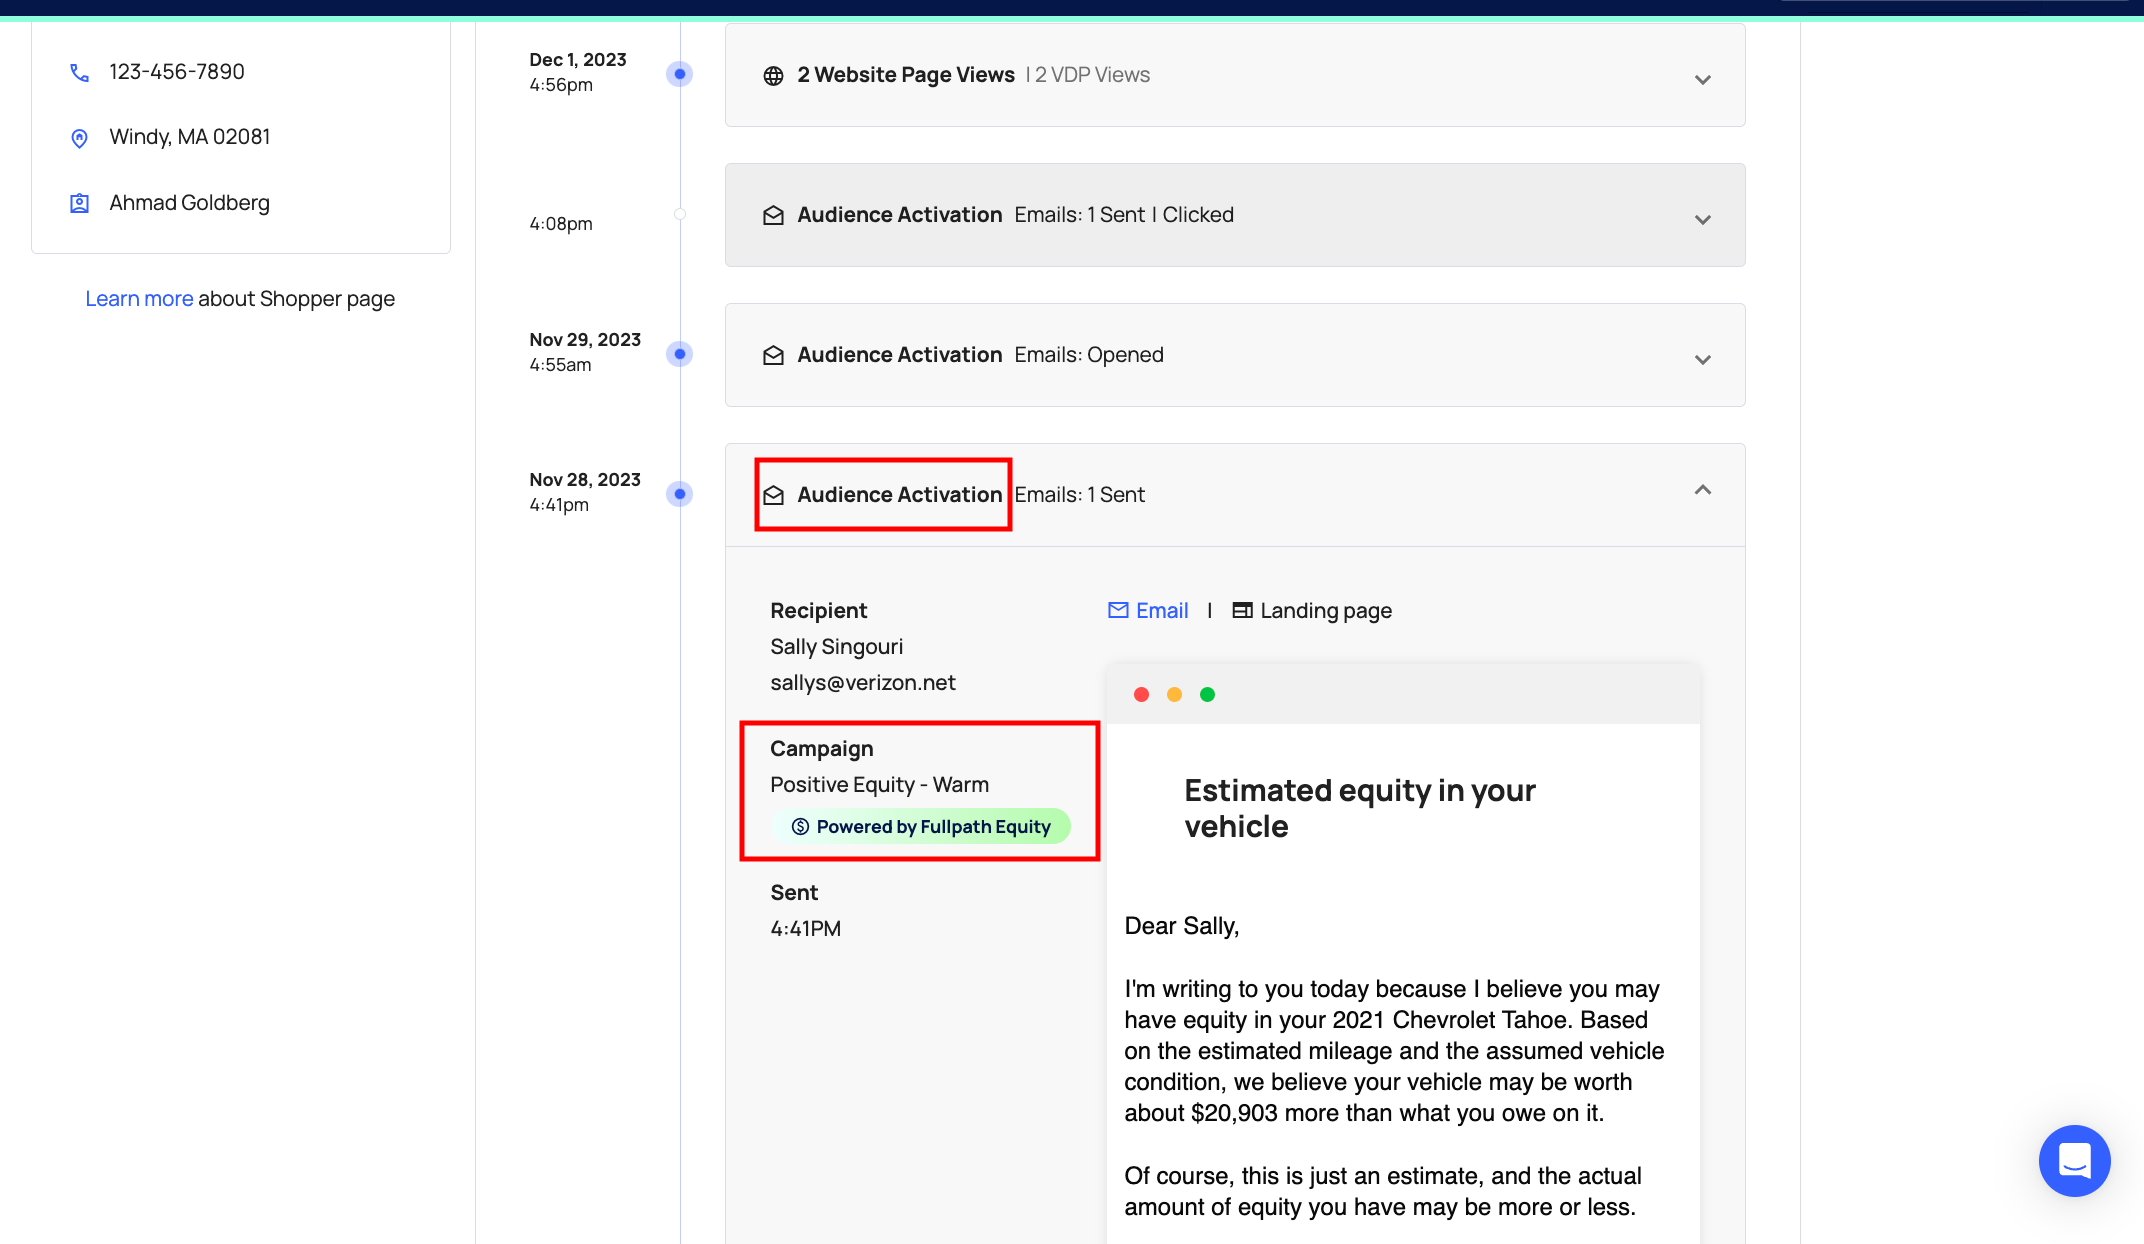Switch to the Landing page tab
2144x1244 pixels.
(1324, 611)
